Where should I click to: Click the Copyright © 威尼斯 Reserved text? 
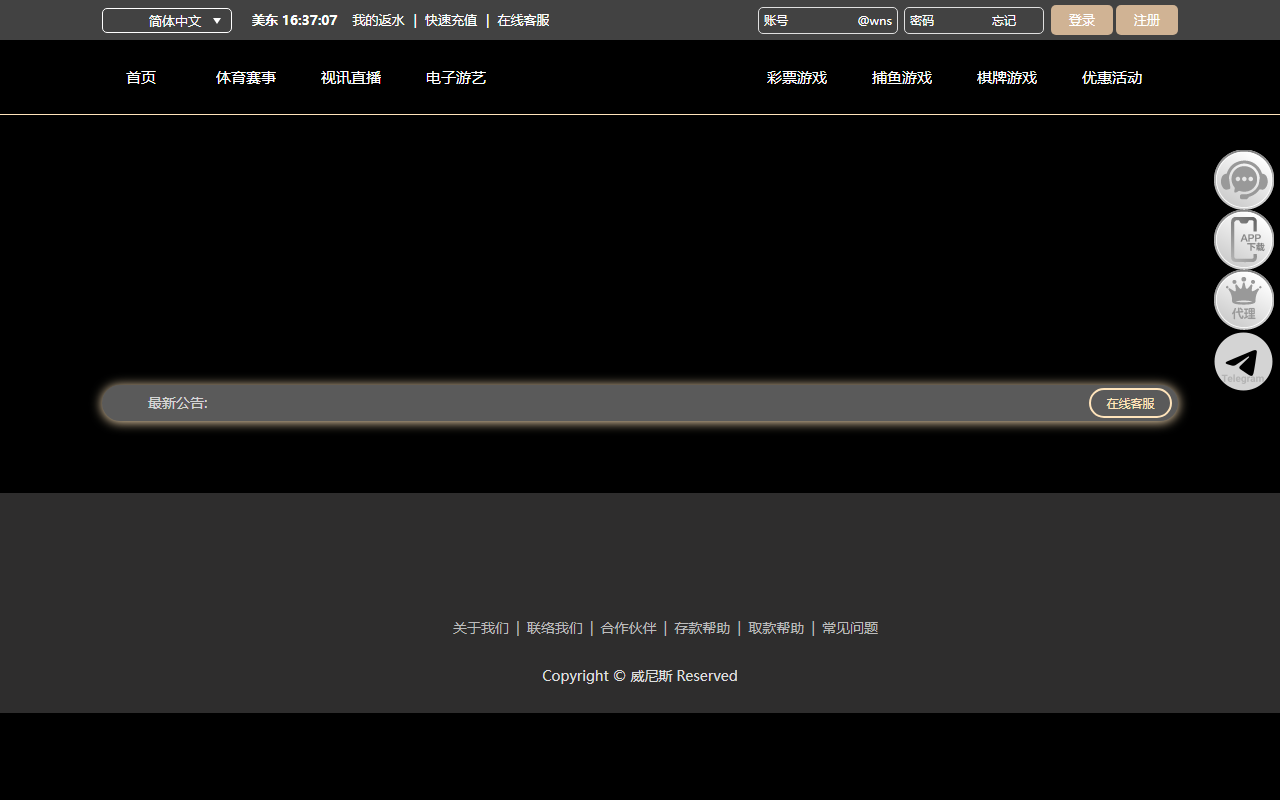(x=640, y=676)
